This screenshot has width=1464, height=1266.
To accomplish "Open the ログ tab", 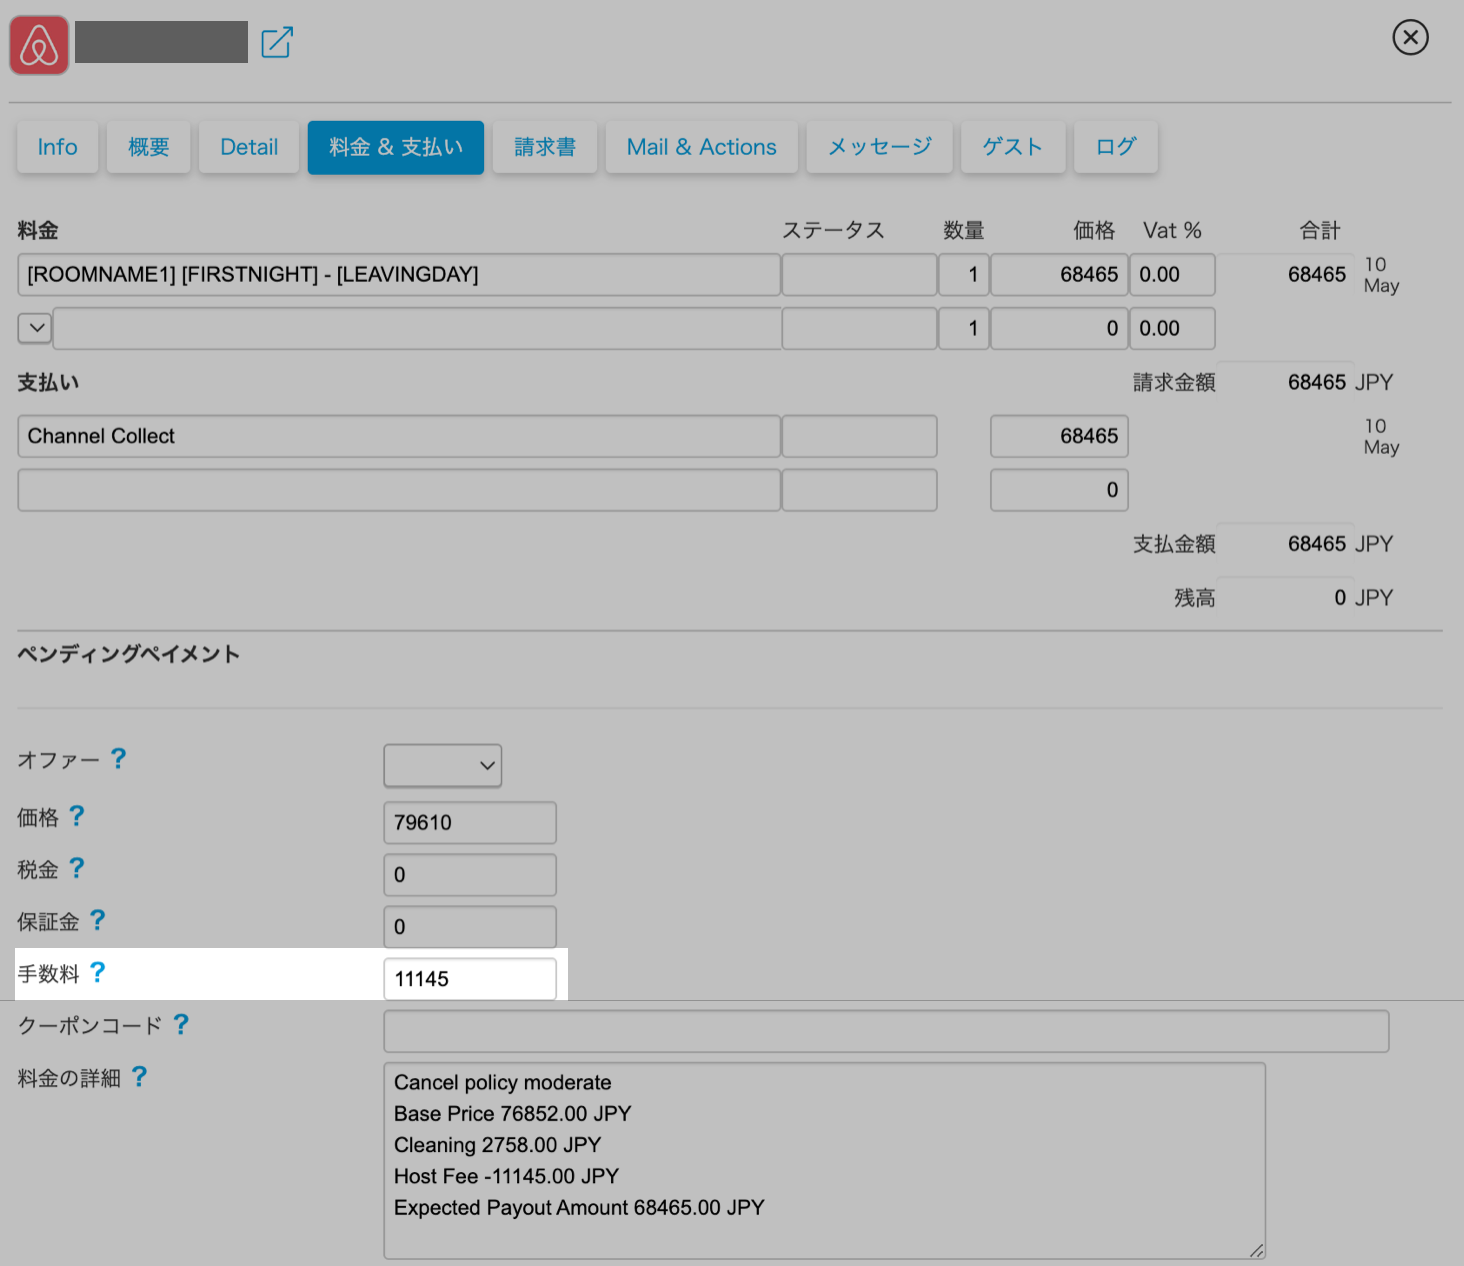I will (x=1115, y=147).
